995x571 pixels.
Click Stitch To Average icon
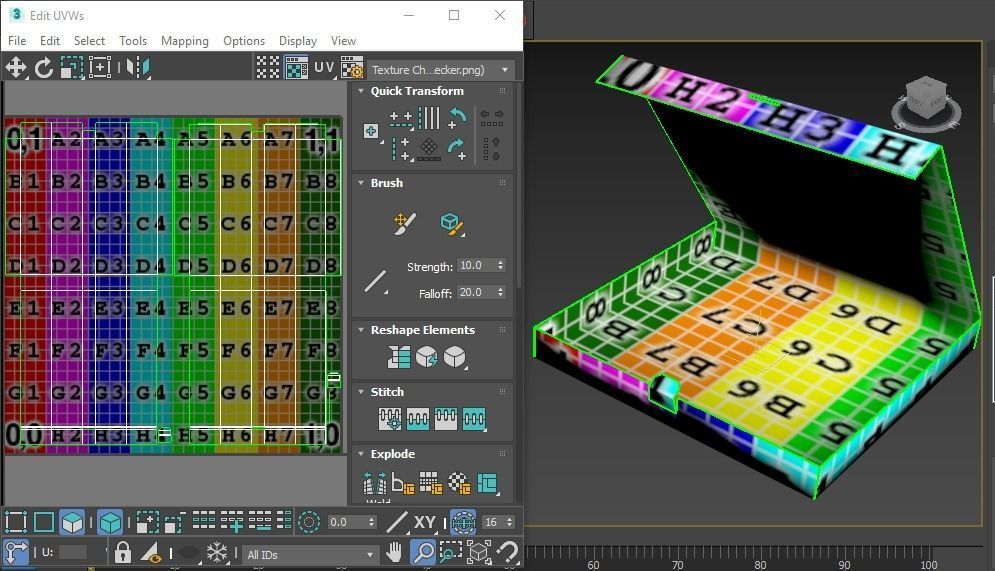click(418, 419)
